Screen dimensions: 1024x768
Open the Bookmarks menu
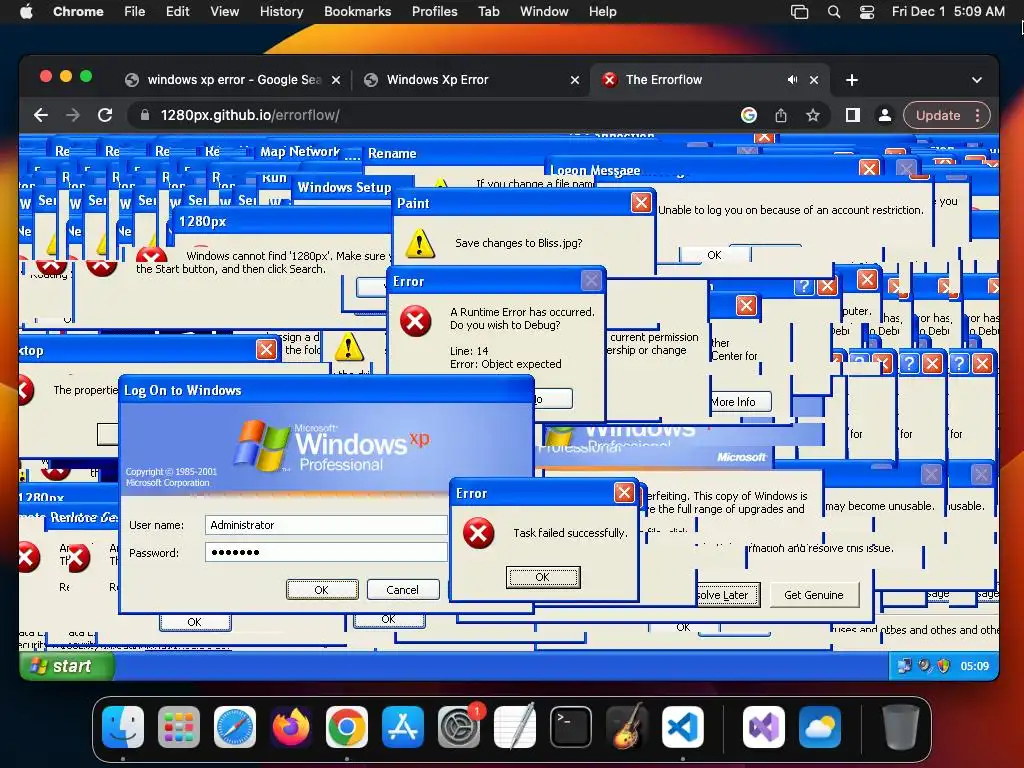click(x=357, y=11)
